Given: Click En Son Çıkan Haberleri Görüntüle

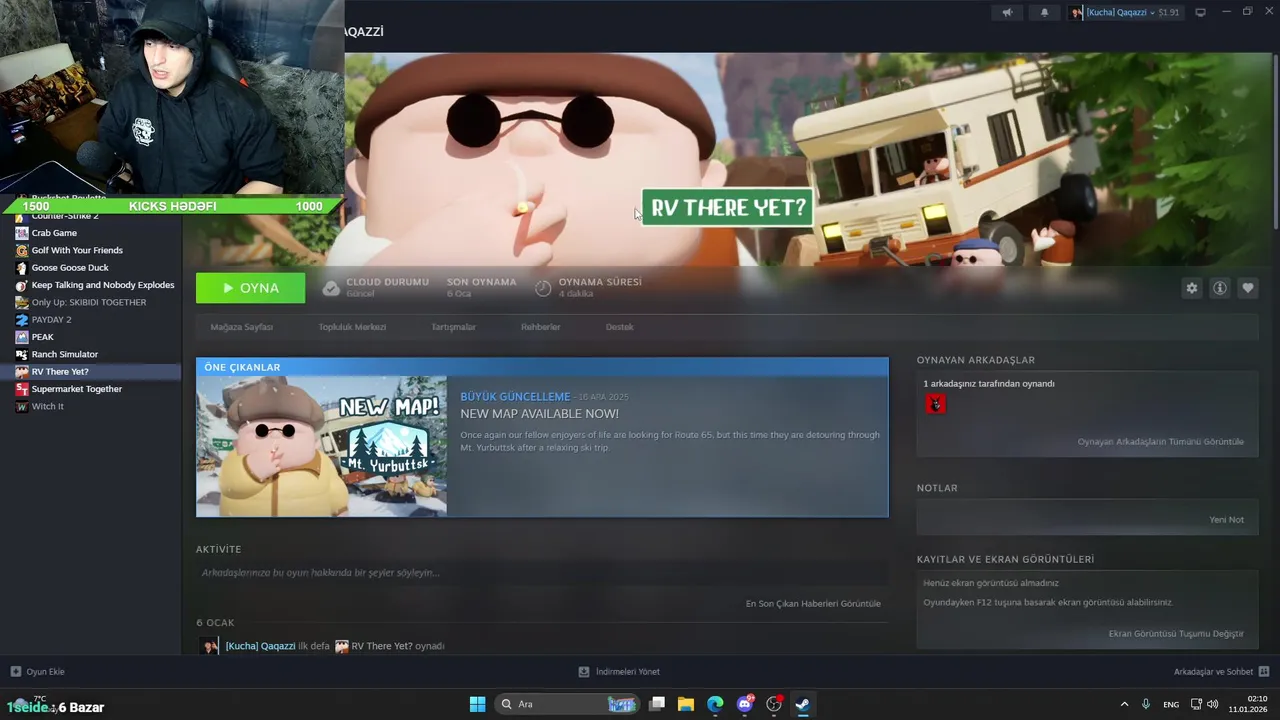Looking at the screenshot, I should pyautogui.click(x=813, y=604).
